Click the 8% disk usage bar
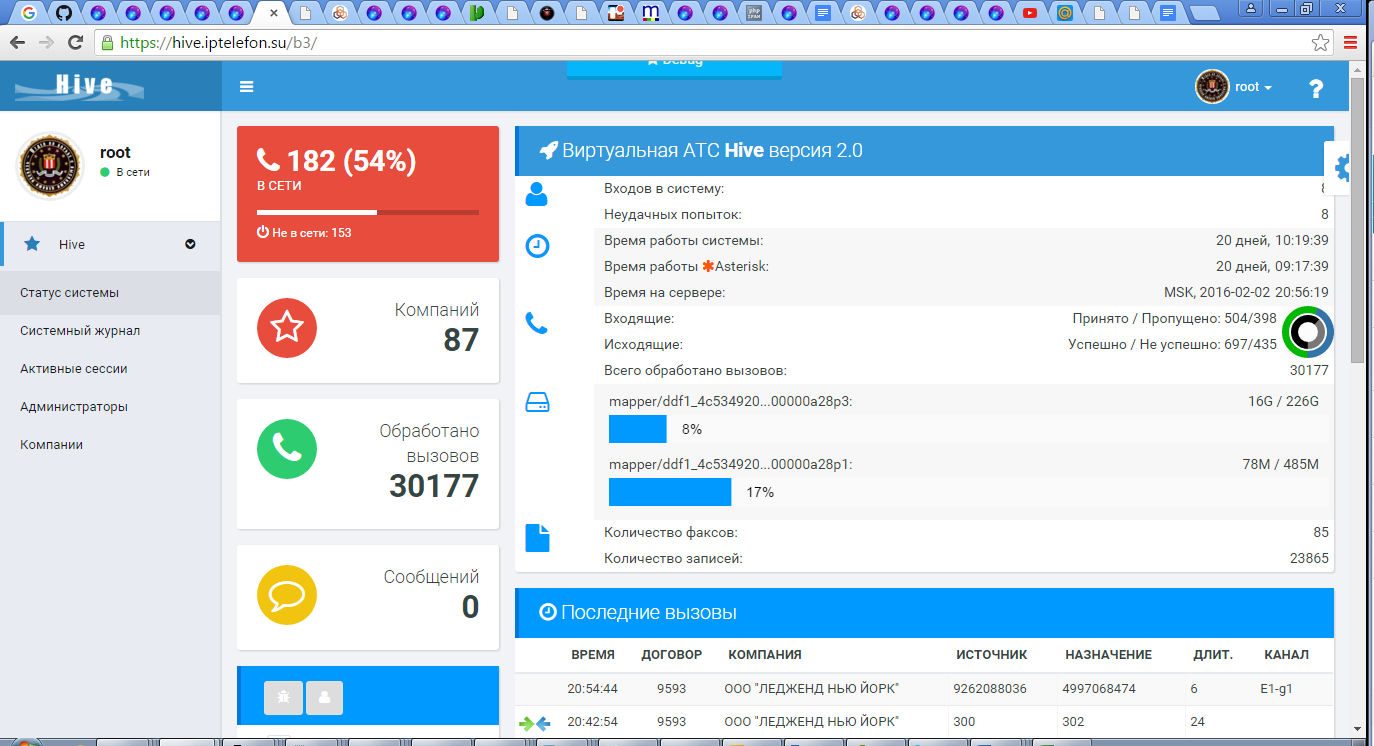 pos(638,429)
